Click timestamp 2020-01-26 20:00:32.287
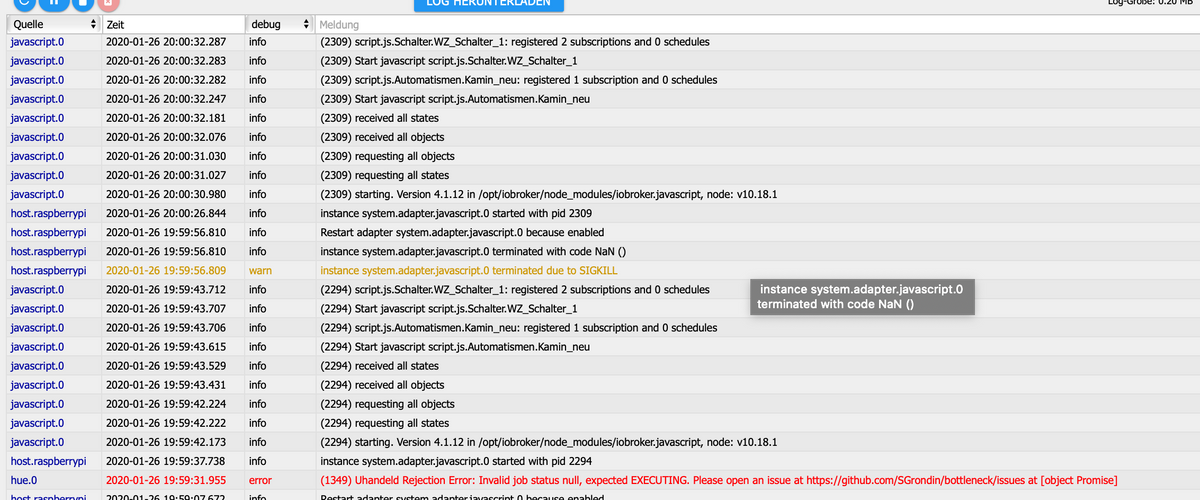 coord(166,42)
